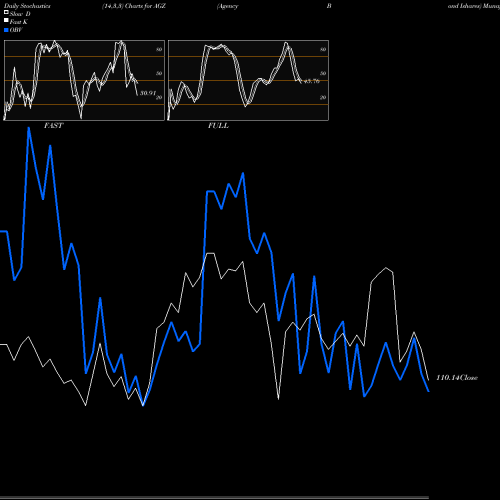
Task: Click the 'OBV' legend label
Action: tap(16, 30)
